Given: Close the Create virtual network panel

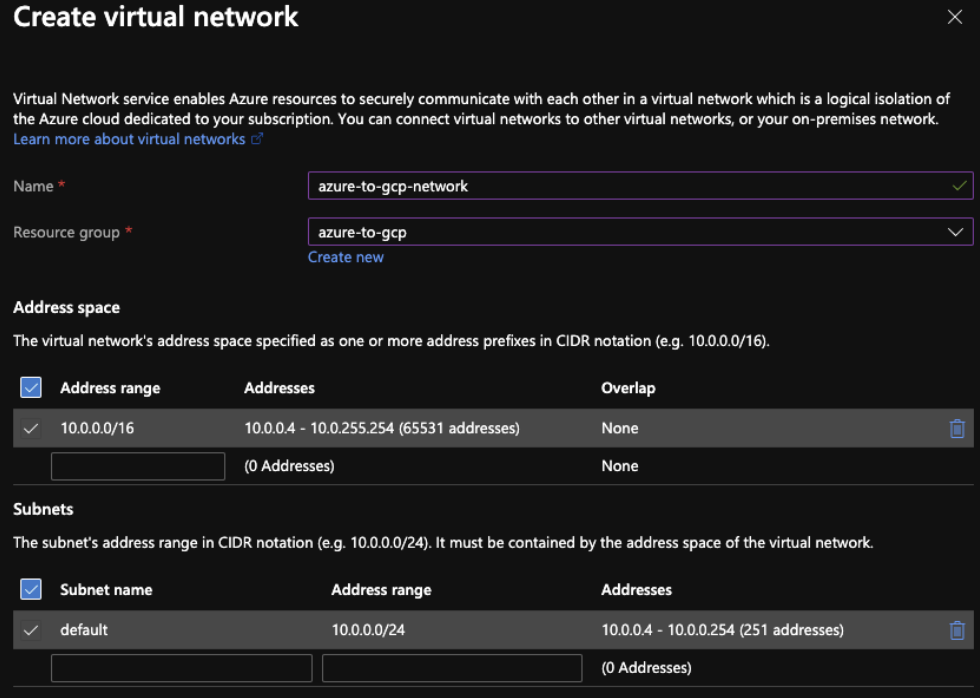Looking at the screenshot, I should click(x=954, y=17).
